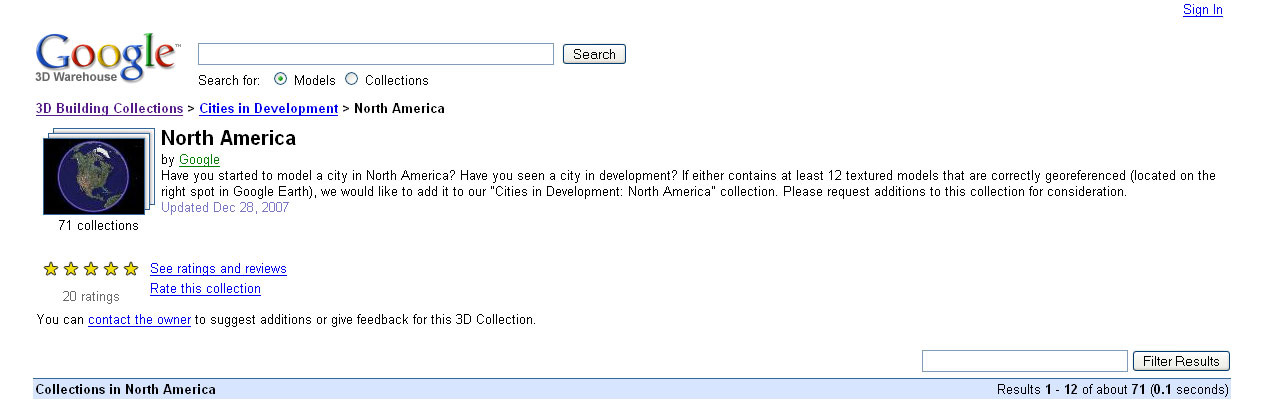This screenshot has width=1263, height=401.
Task: Click Rate this collection link
Action: [205, 289]
